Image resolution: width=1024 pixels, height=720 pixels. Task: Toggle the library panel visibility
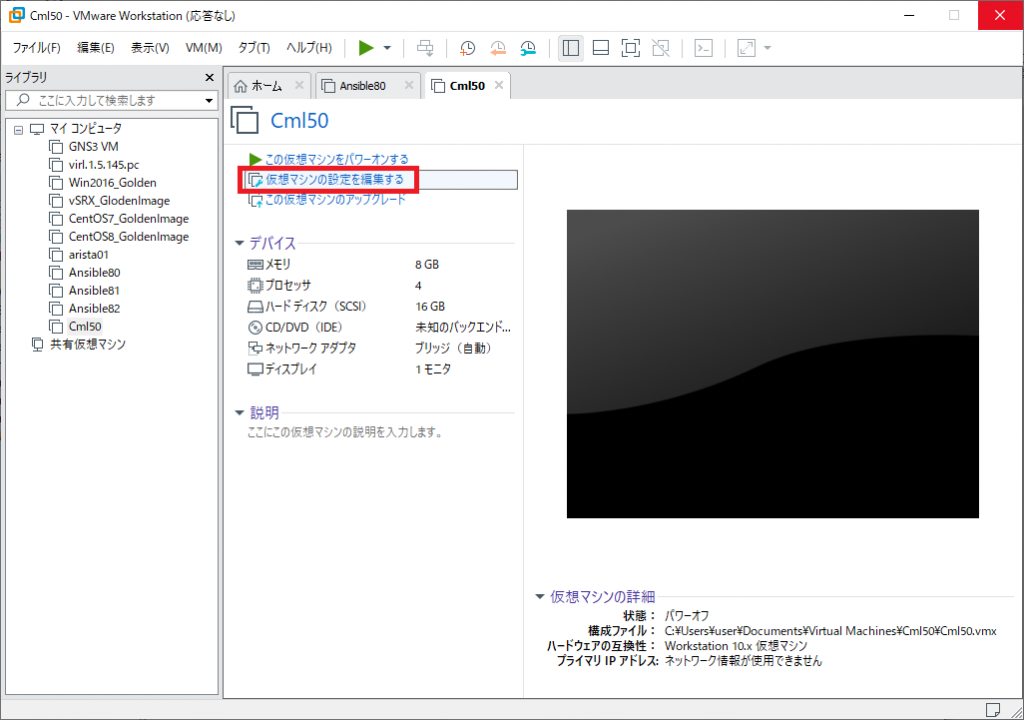tap(570, 48)
